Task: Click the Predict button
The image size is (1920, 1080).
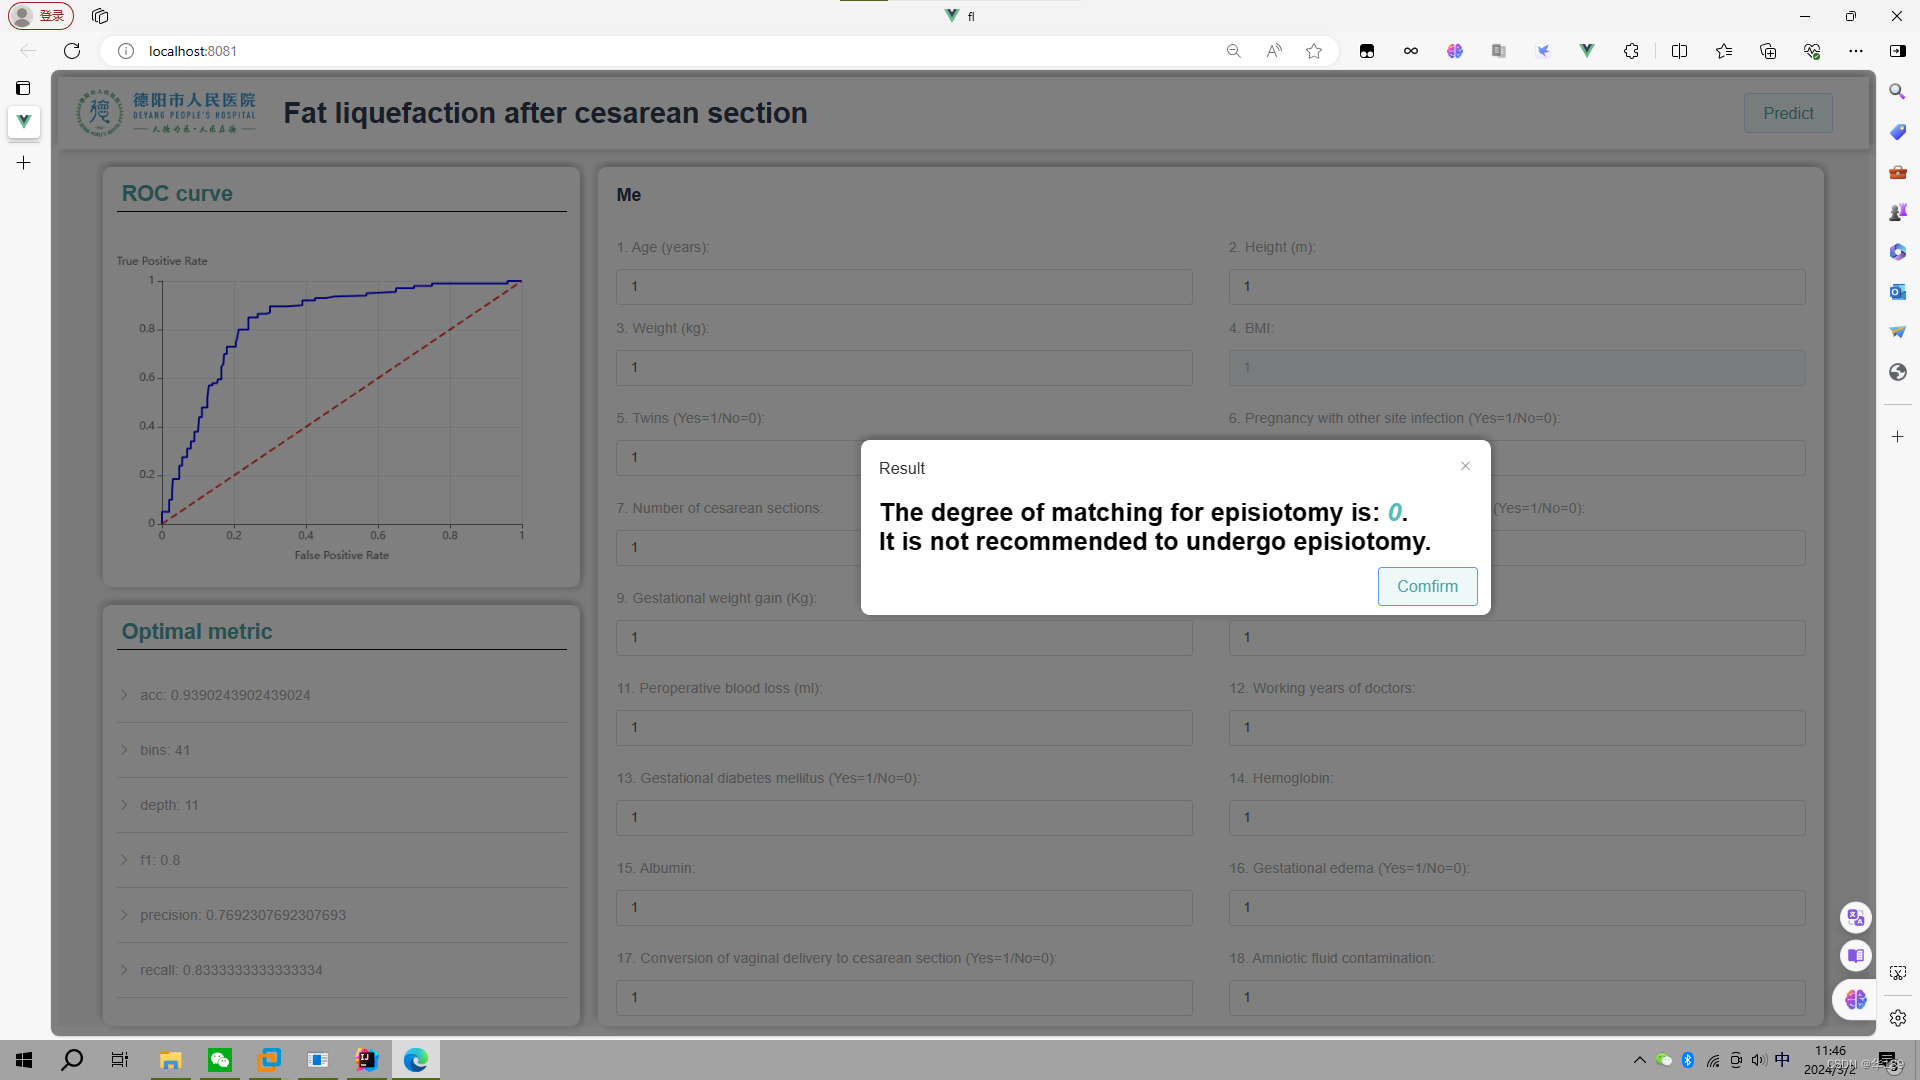Action: pos(1787,113)
